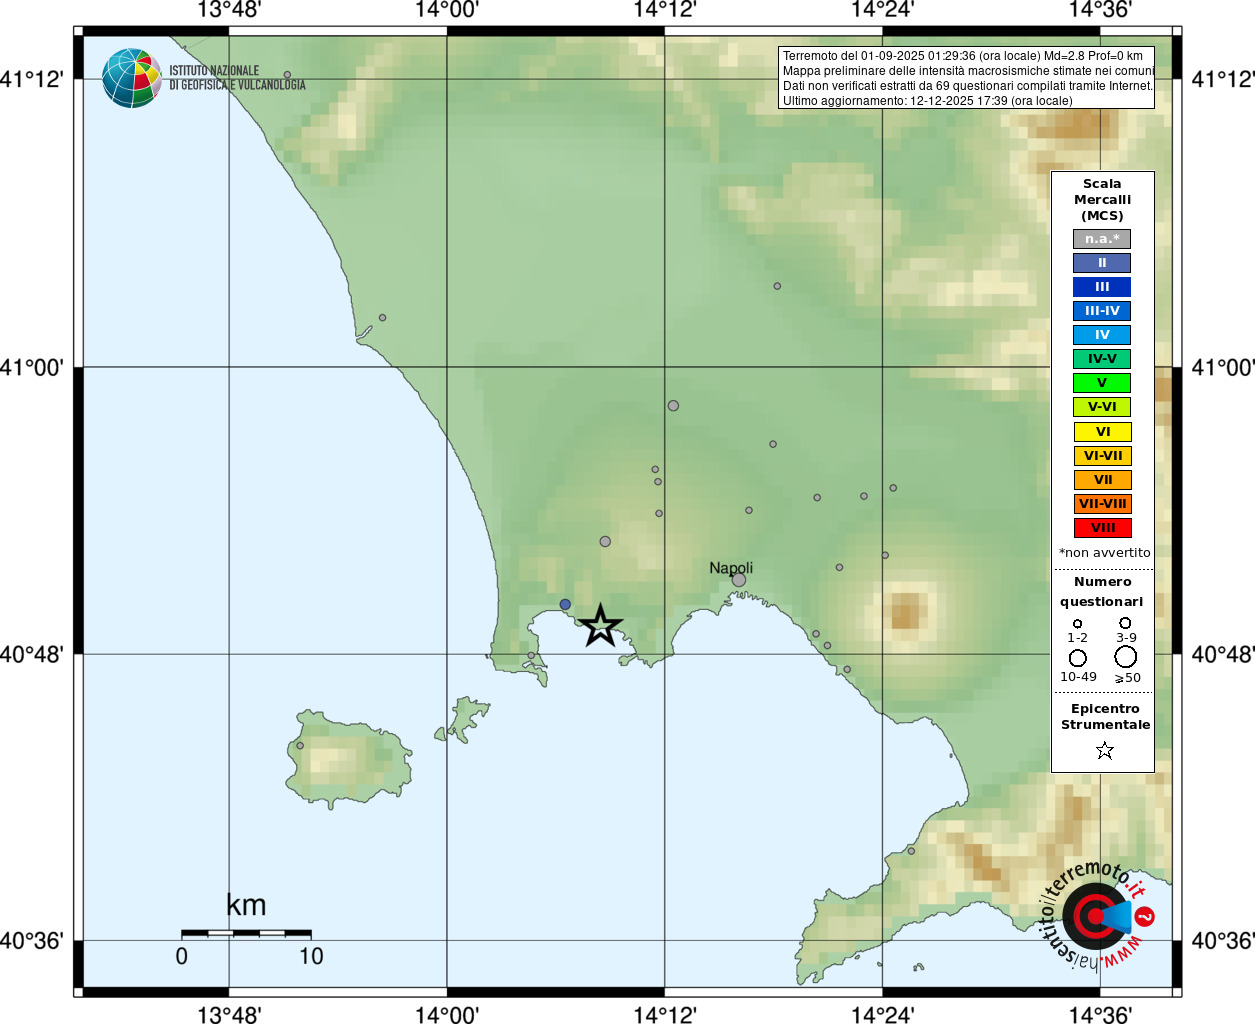Click the '*non avvertito' legend note

(1104, 553)
